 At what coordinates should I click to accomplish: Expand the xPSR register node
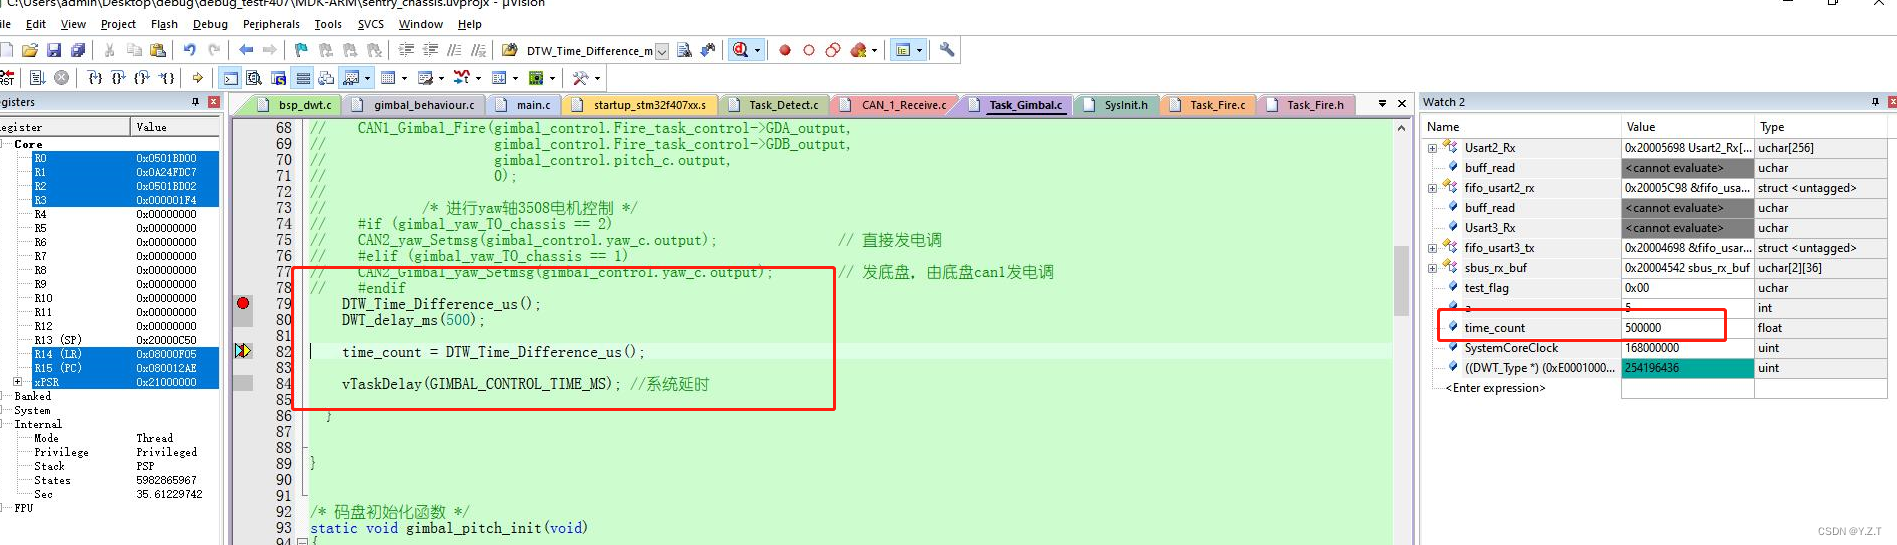tap(17, 382)
